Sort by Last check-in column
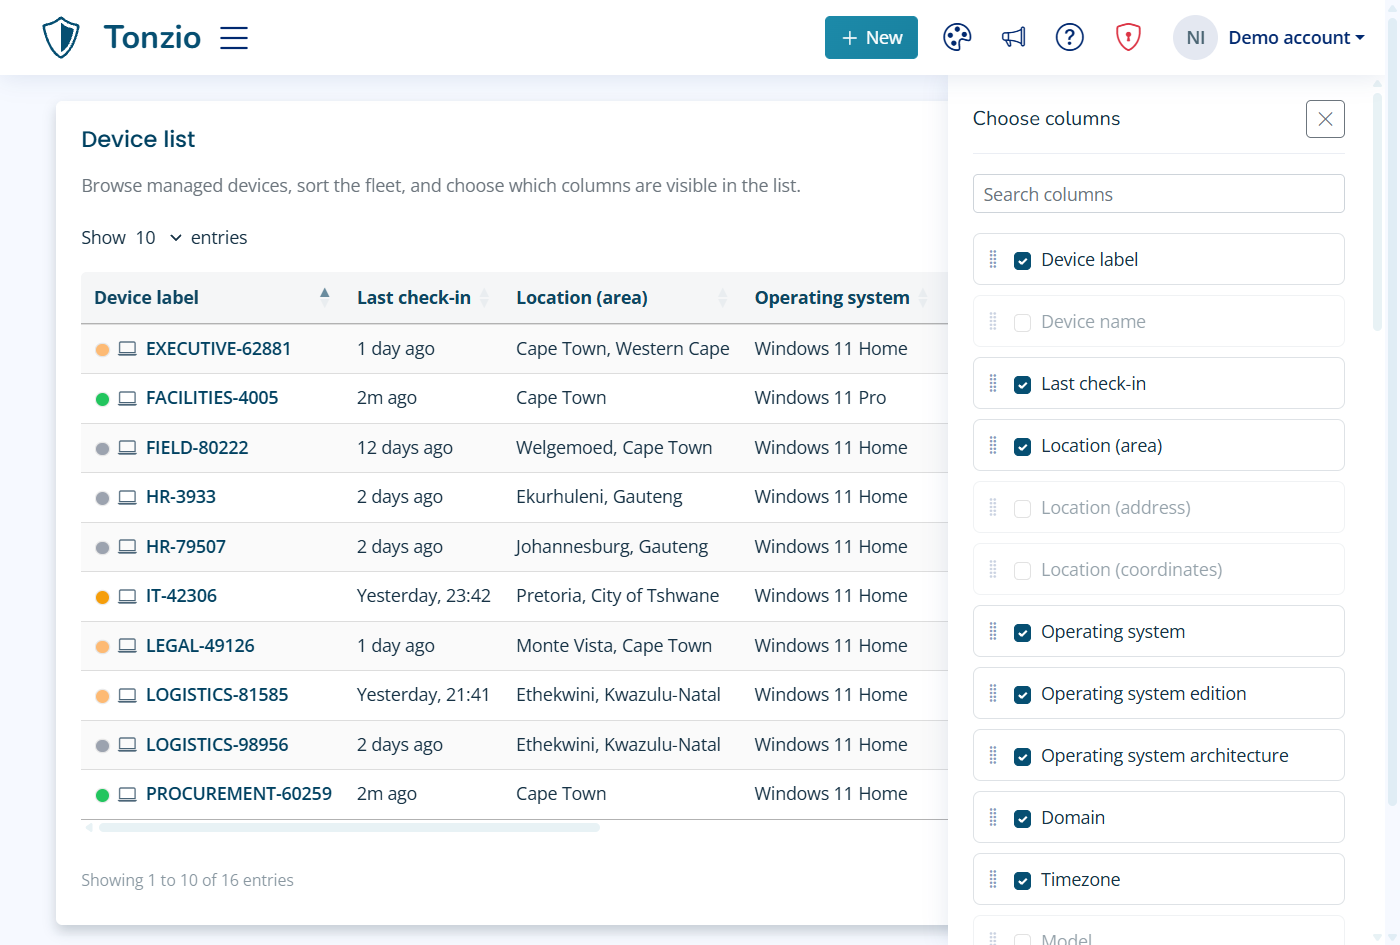This screenshot has height=945, width=1400. pos(423,298)
